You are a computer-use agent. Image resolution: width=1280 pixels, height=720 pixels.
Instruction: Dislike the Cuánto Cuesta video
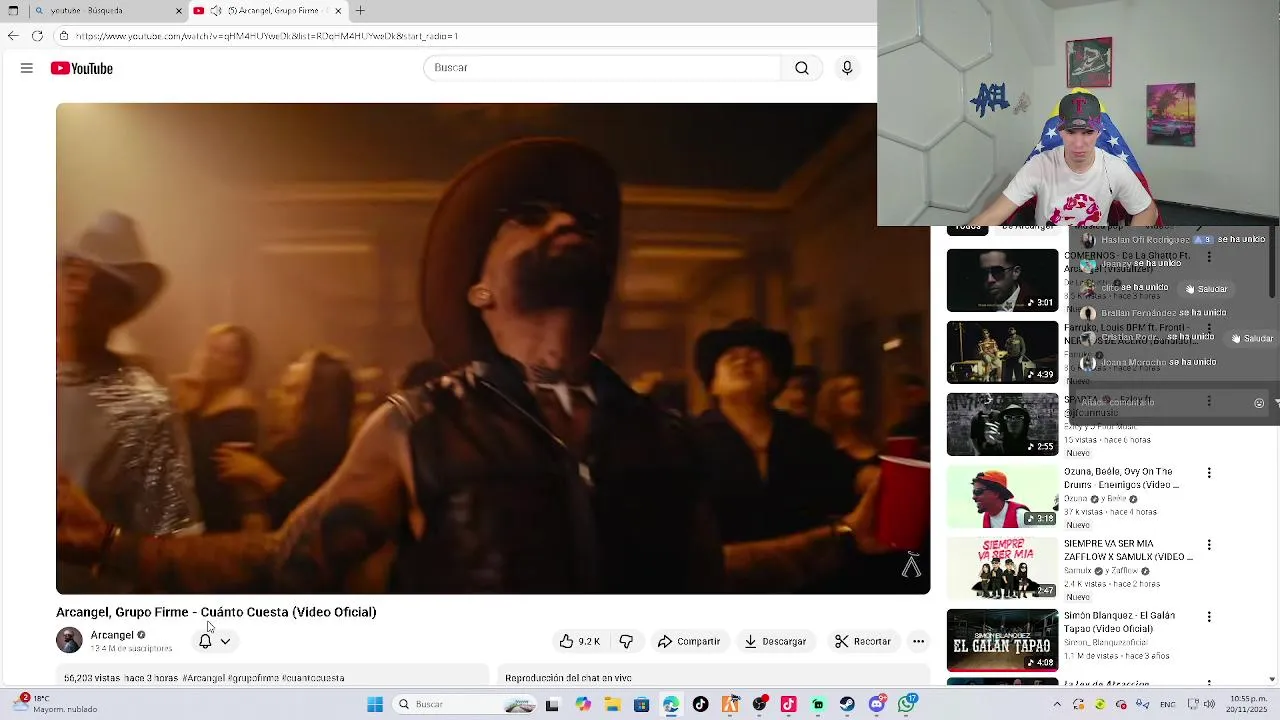626,641
